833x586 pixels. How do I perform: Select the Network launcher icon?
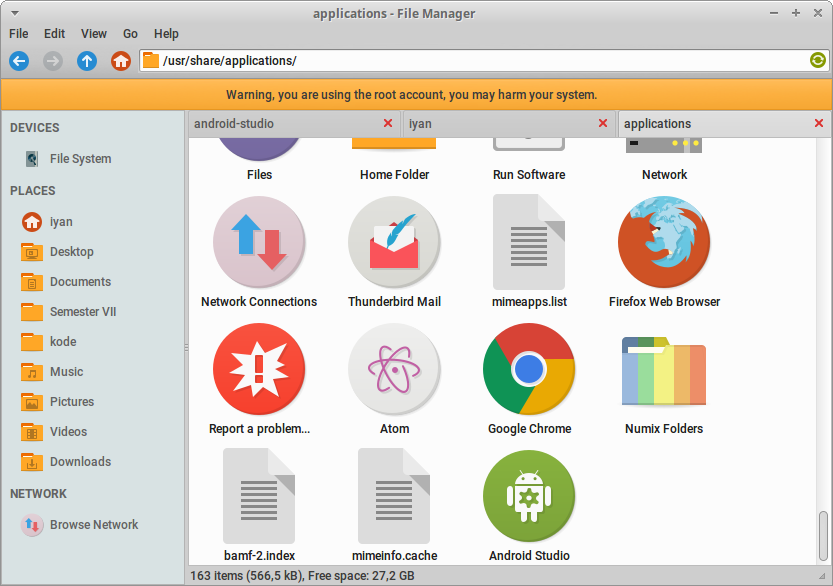pos(664,146)
